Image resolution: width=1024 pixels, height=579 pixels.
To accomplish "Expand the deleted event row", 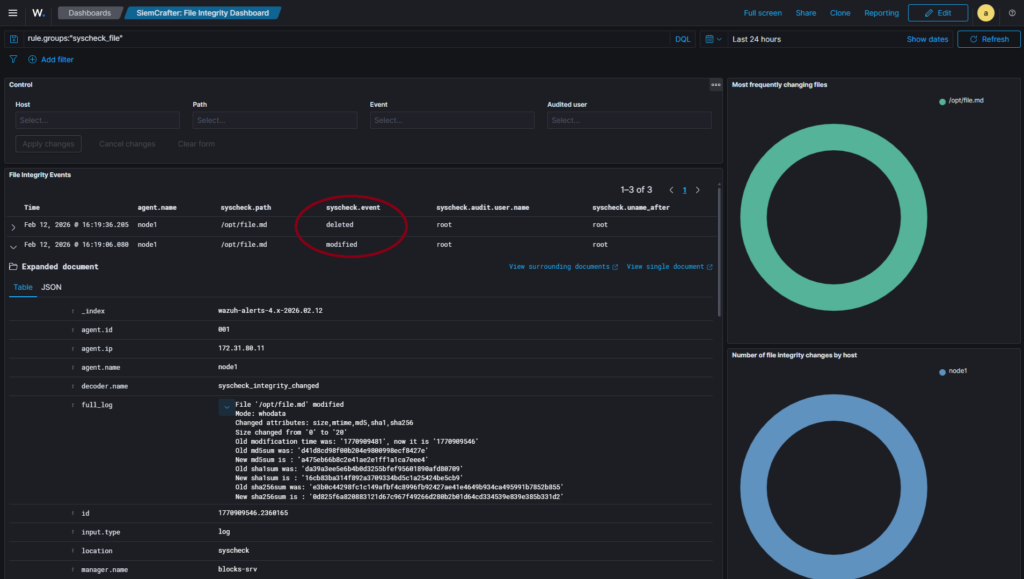I will [x=13, y=226].
